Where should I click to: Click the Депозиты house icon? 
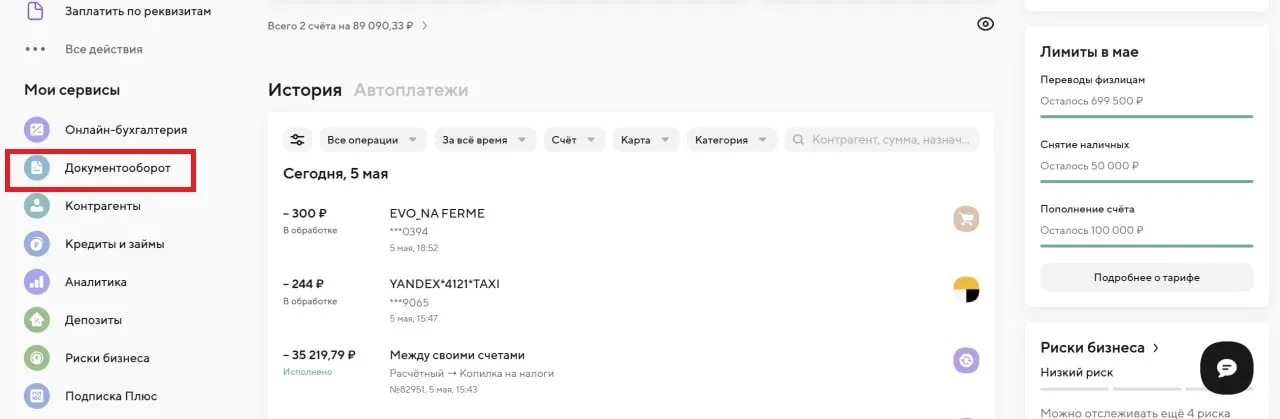[x=37, y=320]
